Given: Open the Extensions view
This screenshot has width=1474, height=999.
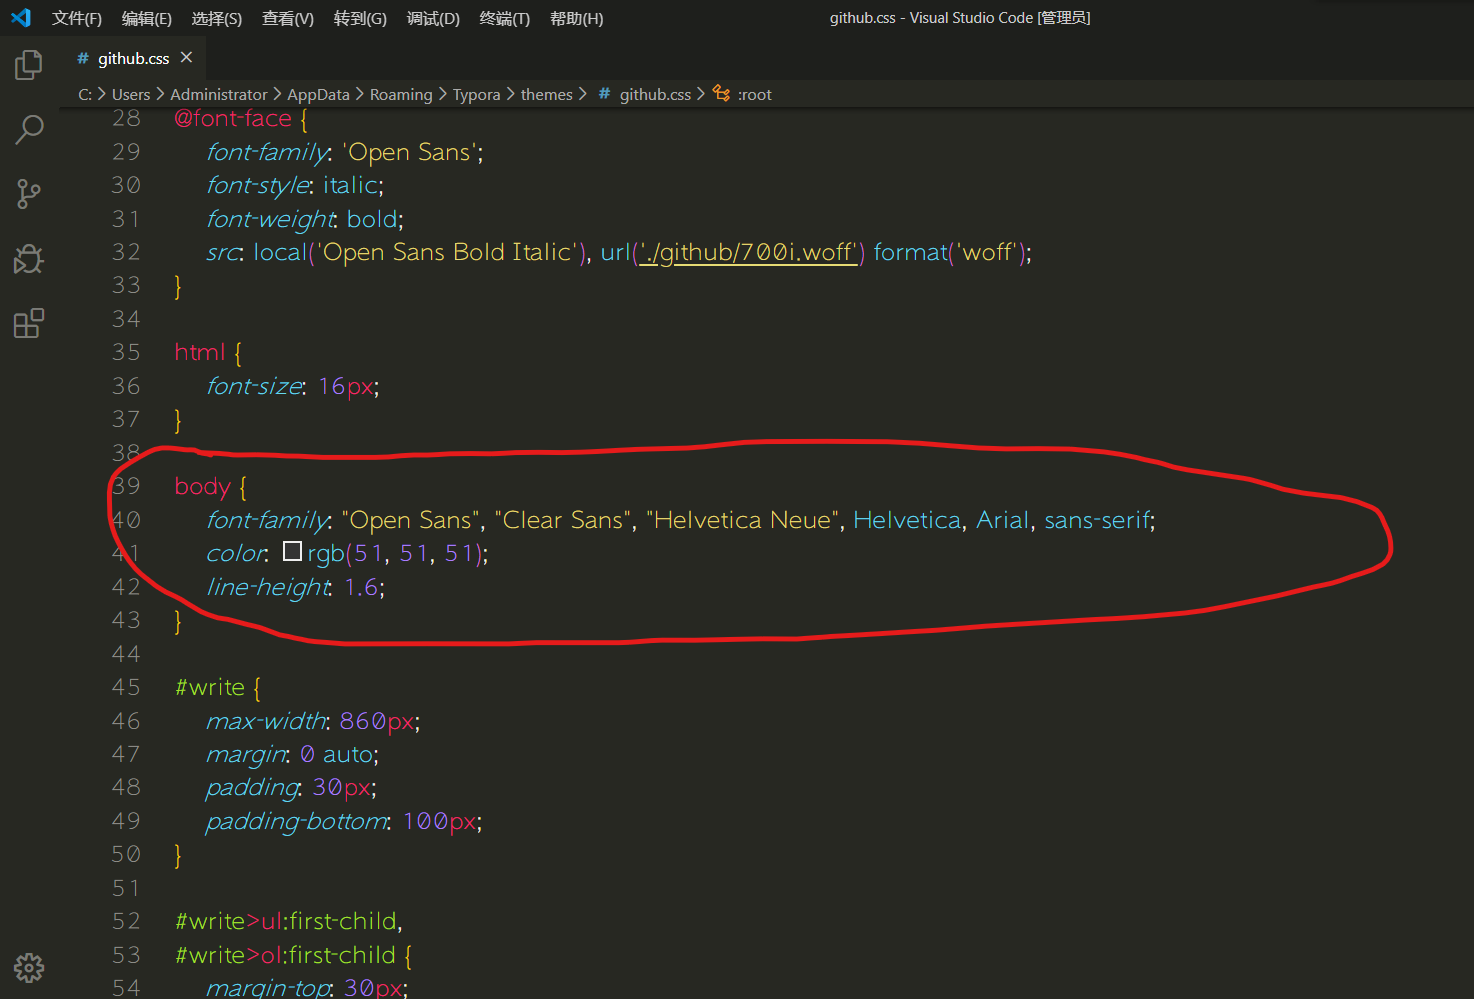Looking at the screenshot, I should click(x=29, y=323).
